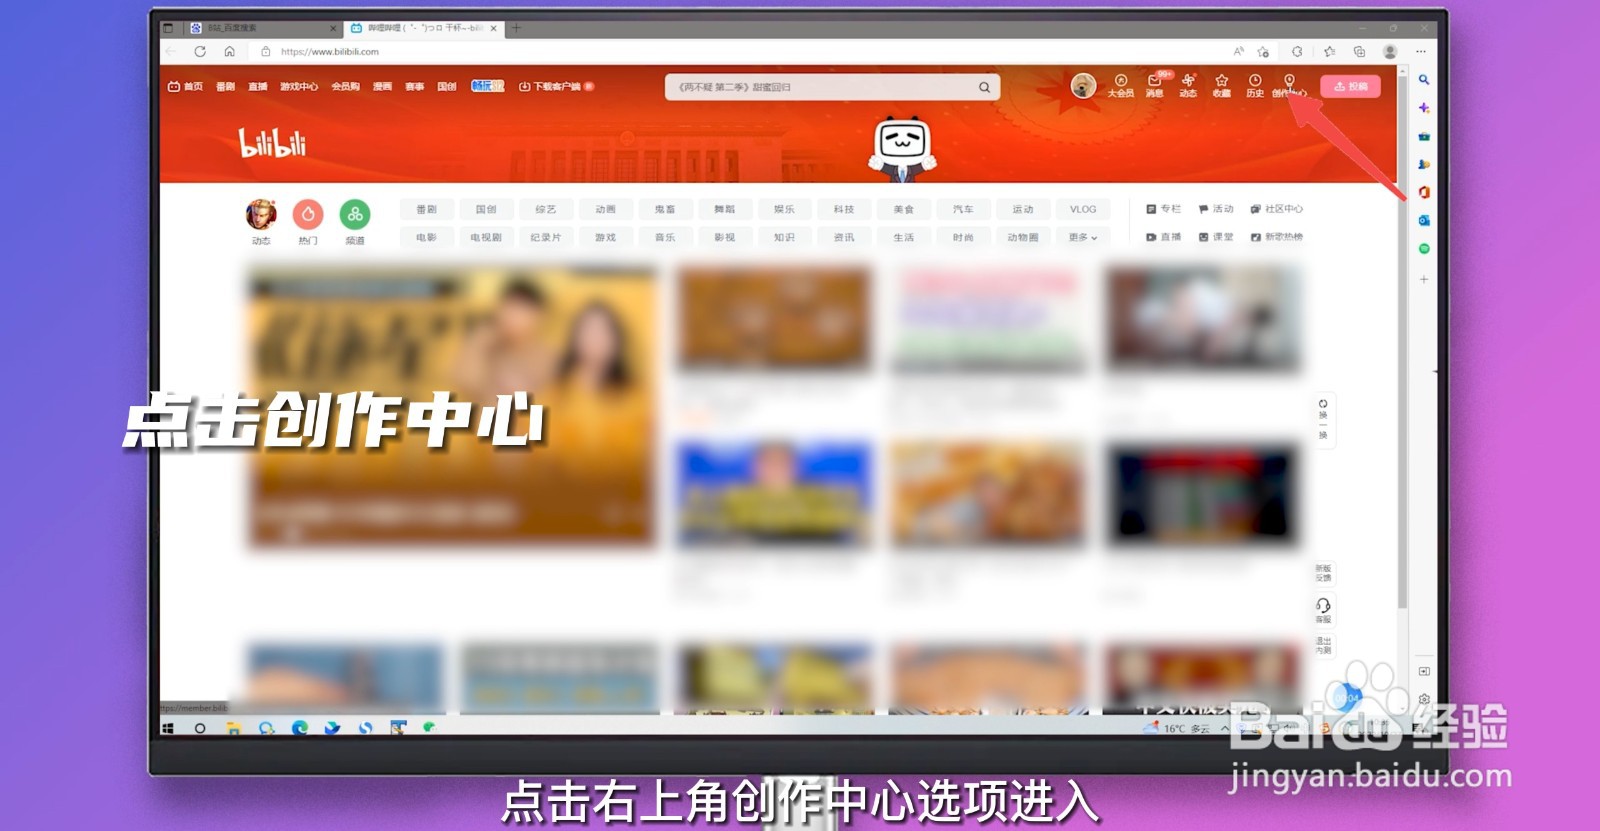
Task: Open browser collections icon
Action: (x=1359, y=51)
